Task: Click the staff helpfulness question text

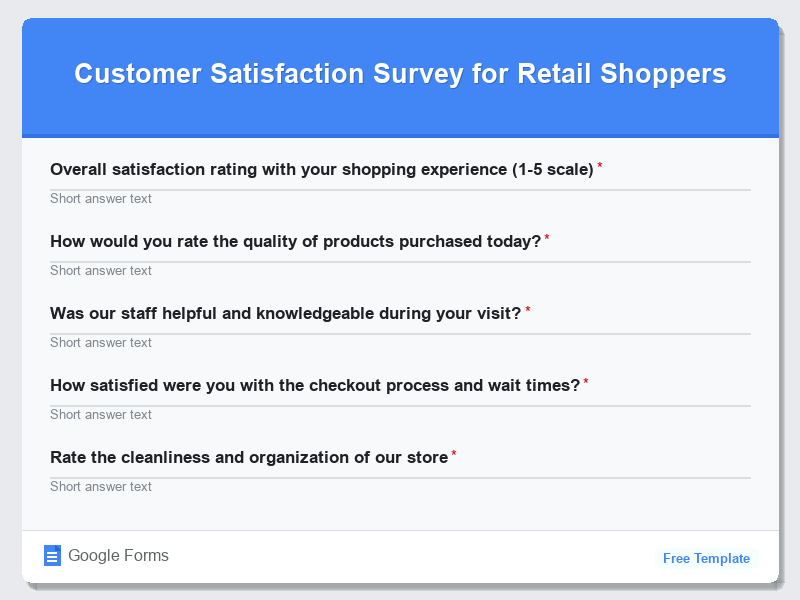Action: (x=285, y=313)
